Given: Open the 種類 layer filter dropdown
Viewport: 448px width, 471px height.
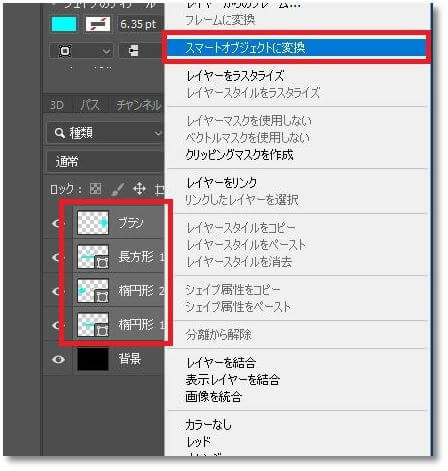Looking at the screenshot, I should 105,133.
